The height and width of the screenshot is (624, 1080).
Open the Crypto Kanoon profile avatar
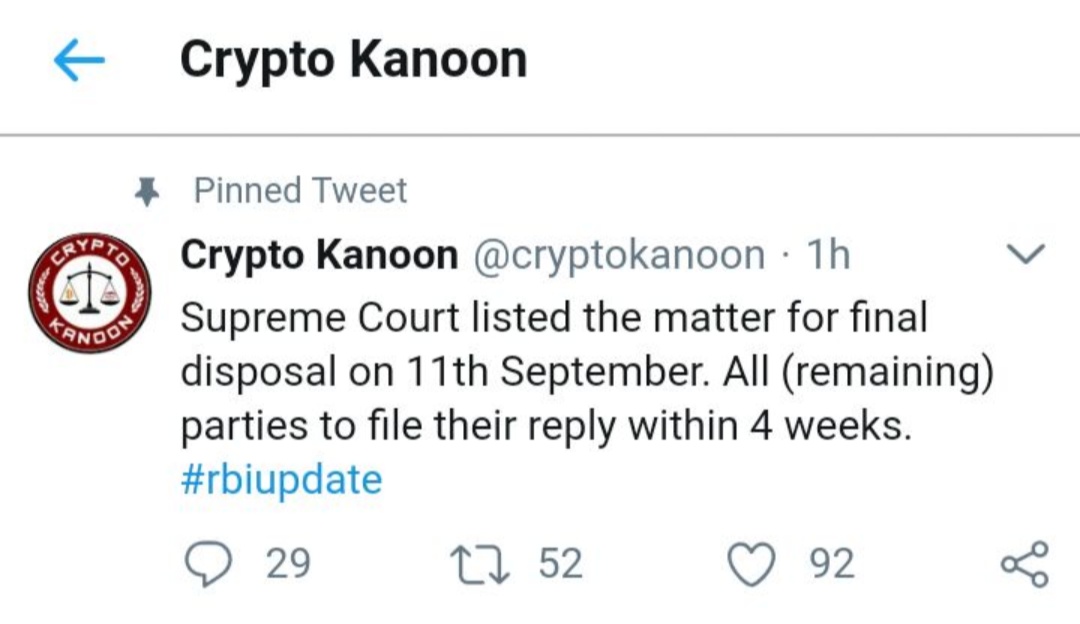click(x=89, y=295)
